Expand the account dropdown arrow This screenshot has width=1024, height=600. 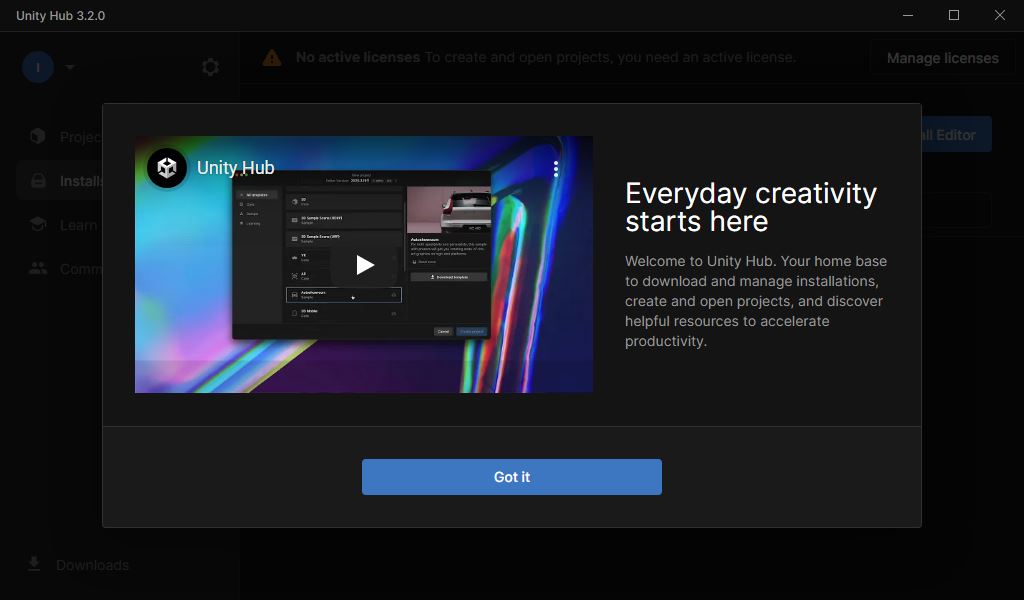point(70,67)
